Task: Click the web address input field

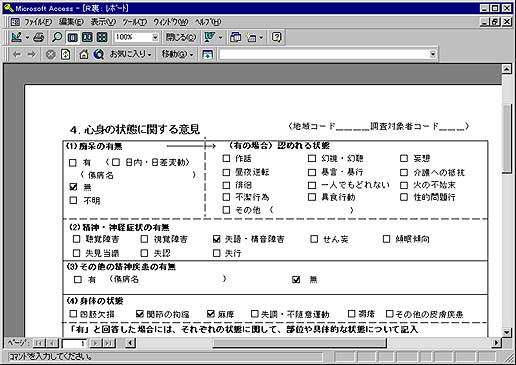Action: (324, 54)
